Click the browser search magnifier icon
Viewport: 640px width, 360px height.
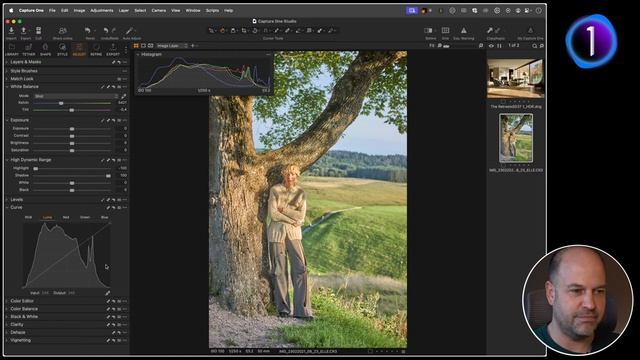click(534, 46)
